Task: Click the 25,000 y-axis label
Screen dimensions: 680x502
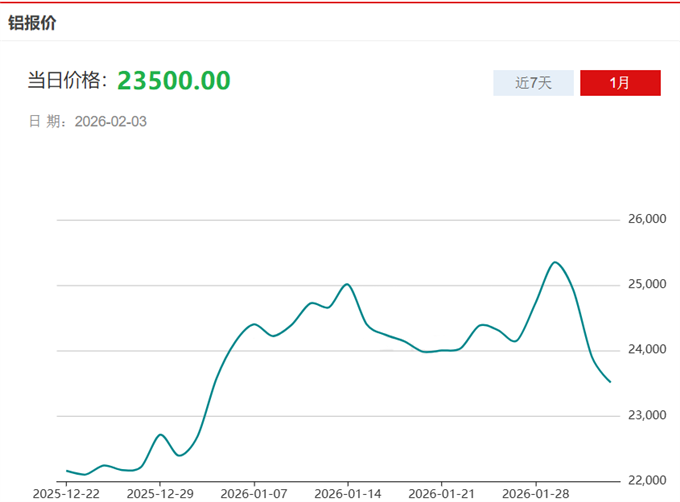Action: tap(647, 285)
